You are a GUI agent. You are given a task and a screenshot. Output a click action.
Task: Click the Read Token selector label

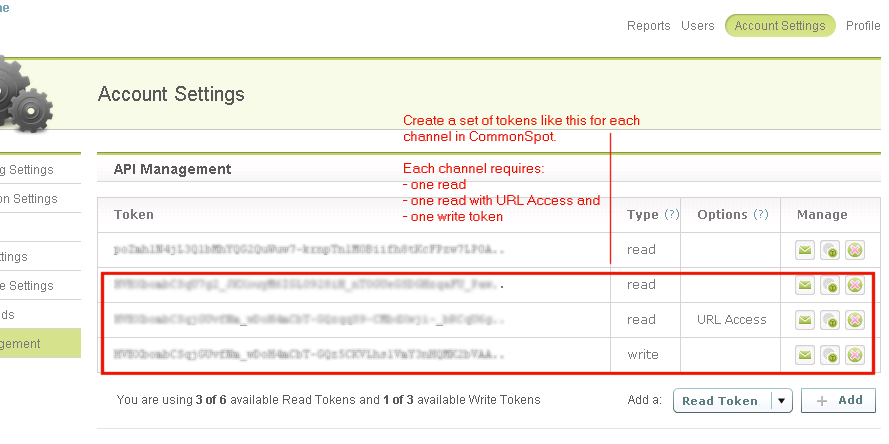(x=720, y=401)
